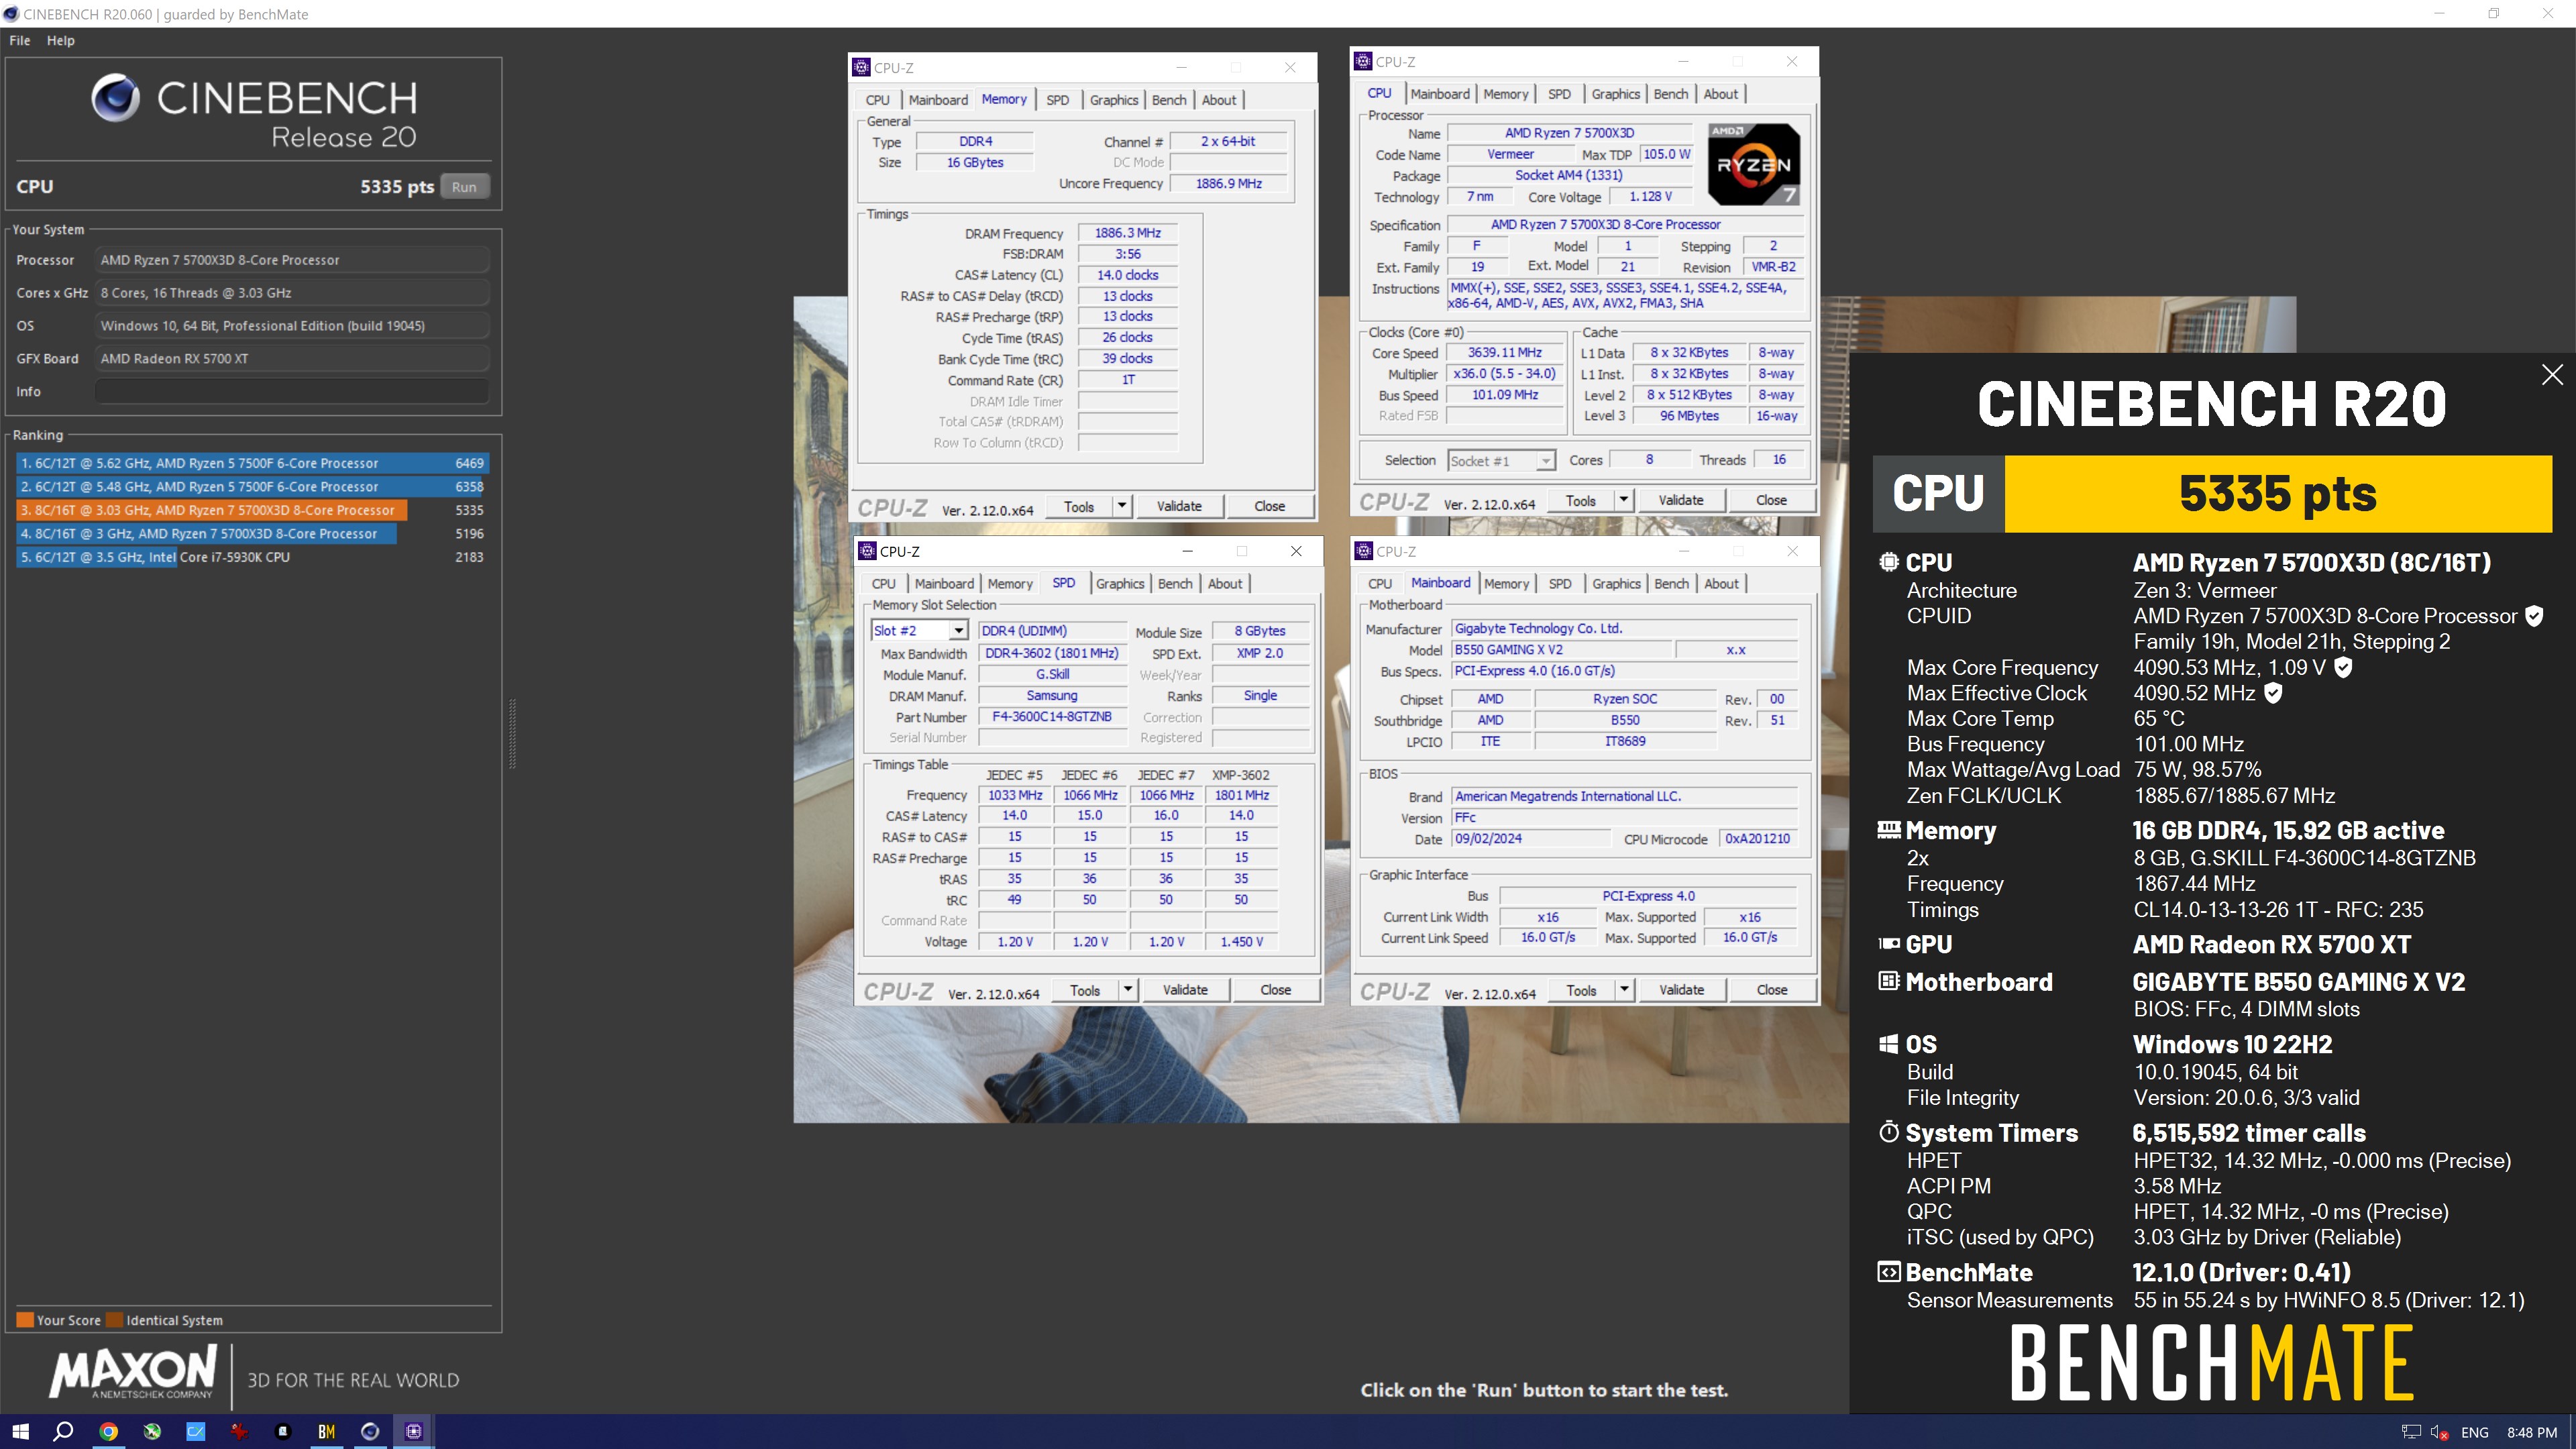
Task: Close the BenchMate result panel with X
Action: [2552, 374]
